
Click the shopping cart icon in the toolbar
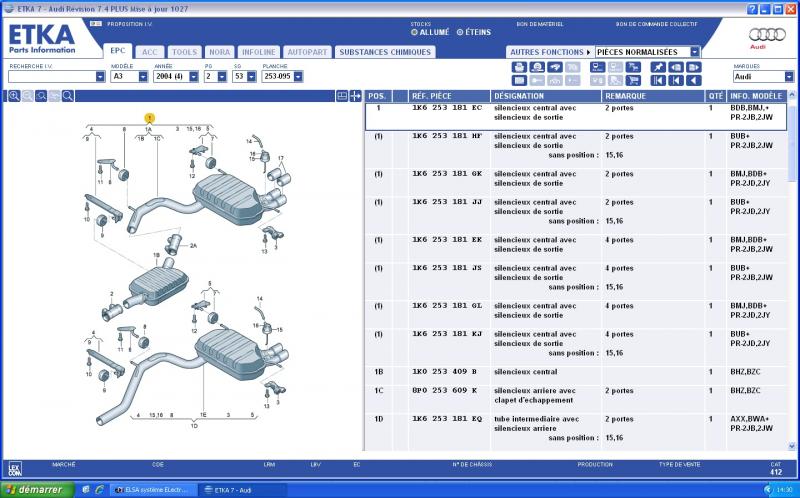pyautogui.click(x=633, y=81)
